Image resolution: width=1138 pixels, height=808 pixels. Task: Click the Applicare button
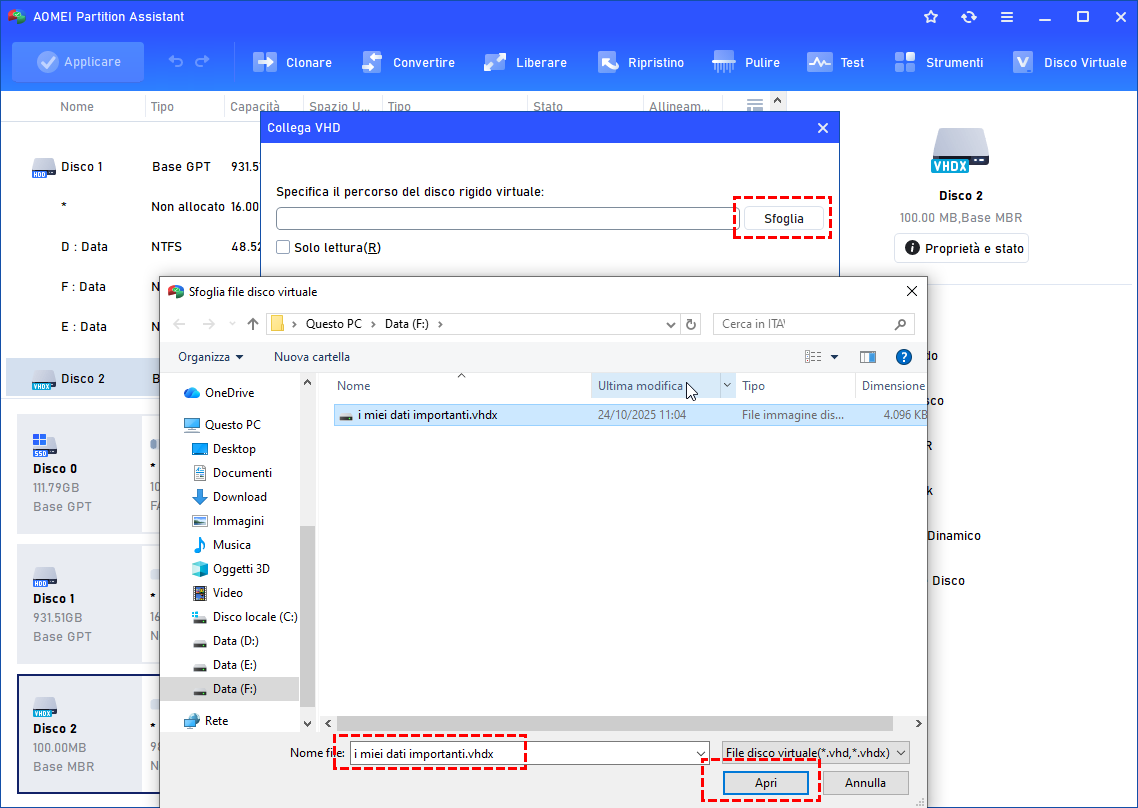(78, 62)
